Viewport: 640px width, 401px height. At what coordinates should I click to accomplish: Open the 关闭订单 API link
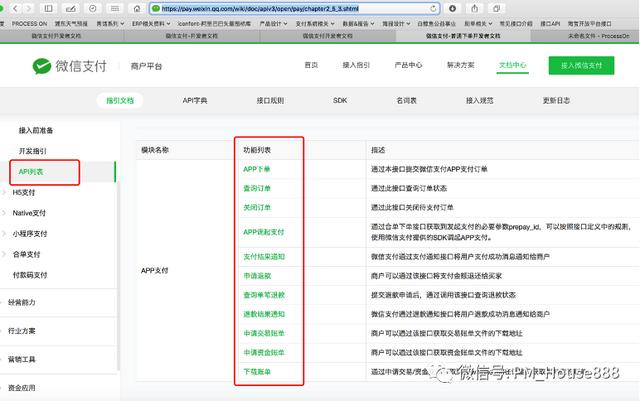tap(257, 207)
